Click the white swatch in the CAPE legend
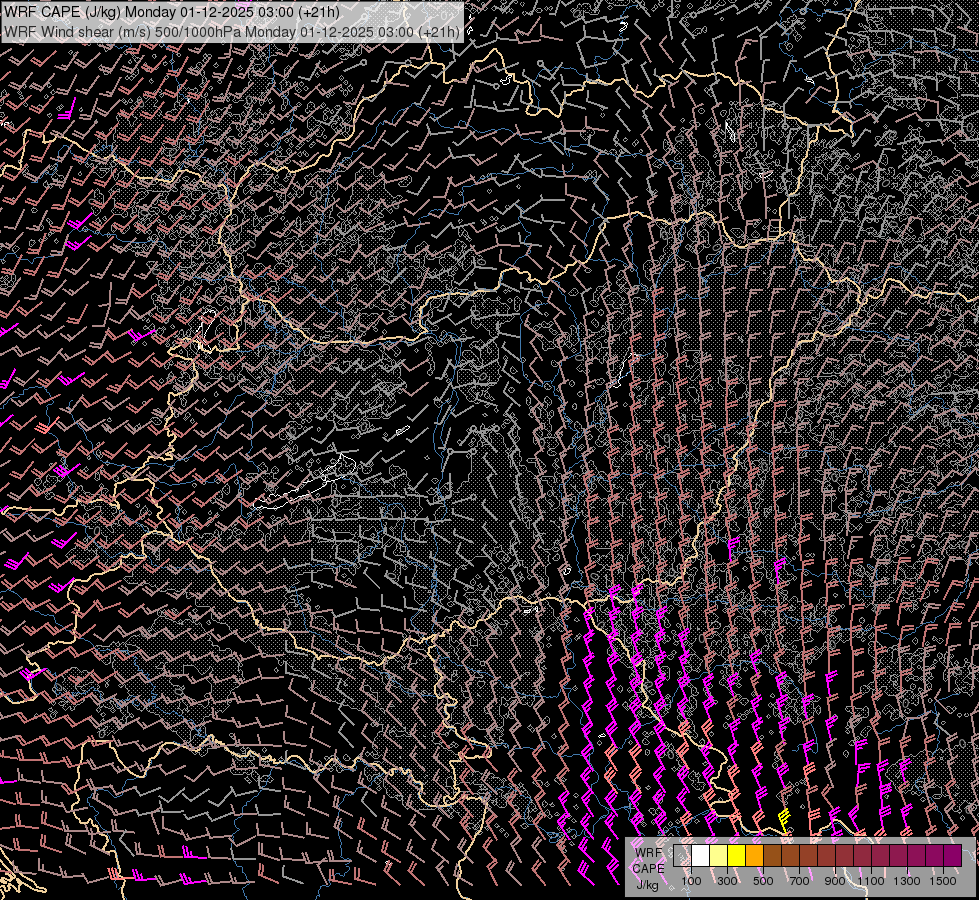 point(701,855)
